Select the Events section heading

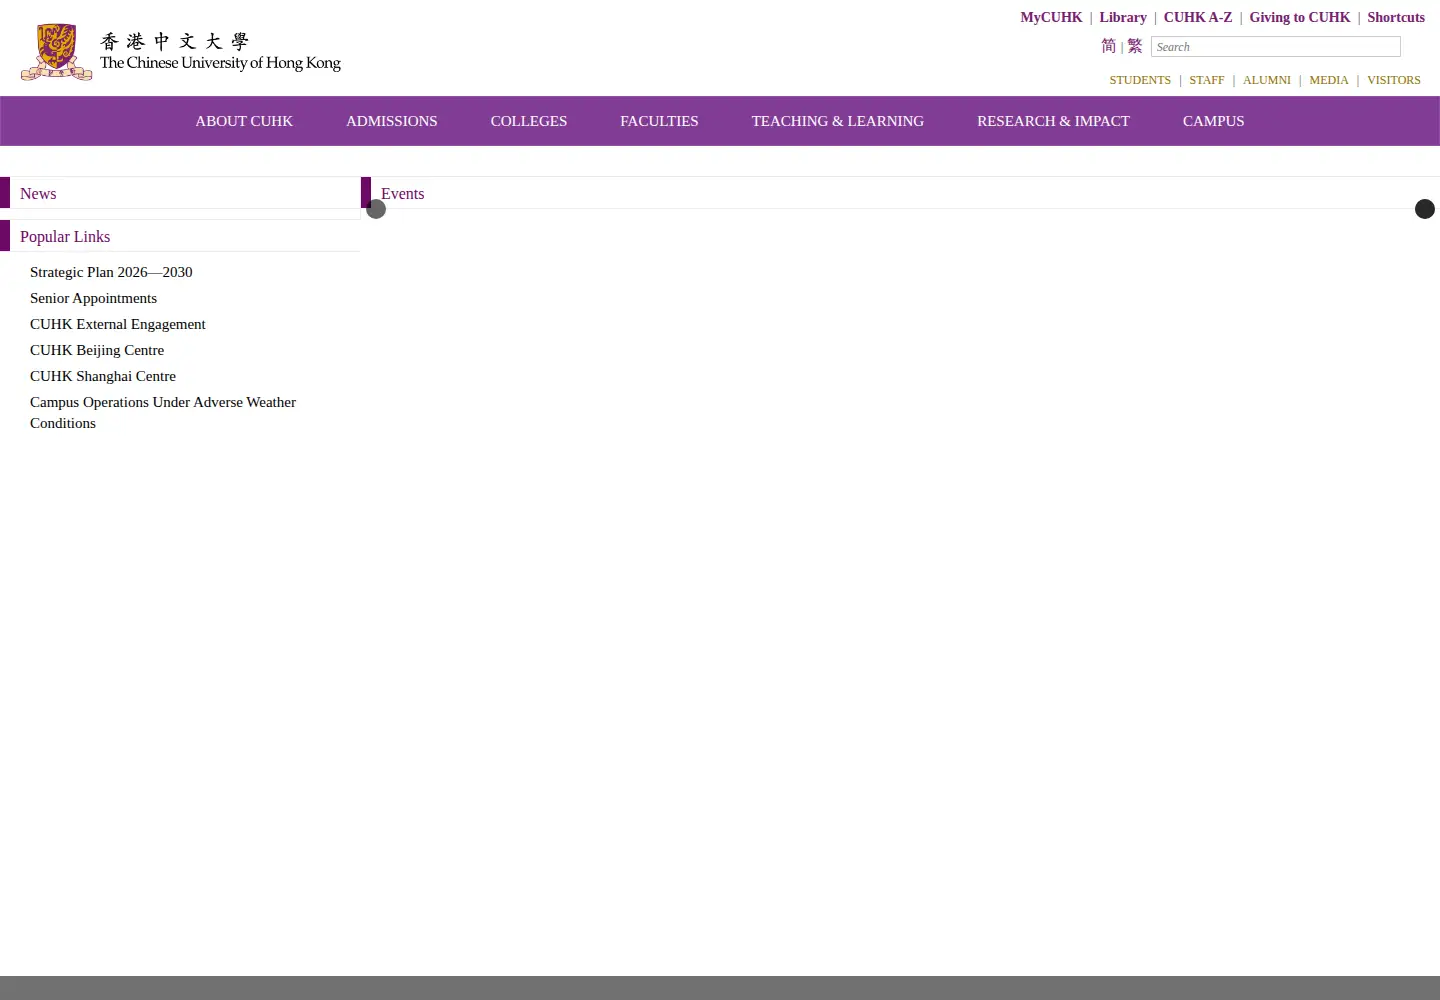click(403, 194)
